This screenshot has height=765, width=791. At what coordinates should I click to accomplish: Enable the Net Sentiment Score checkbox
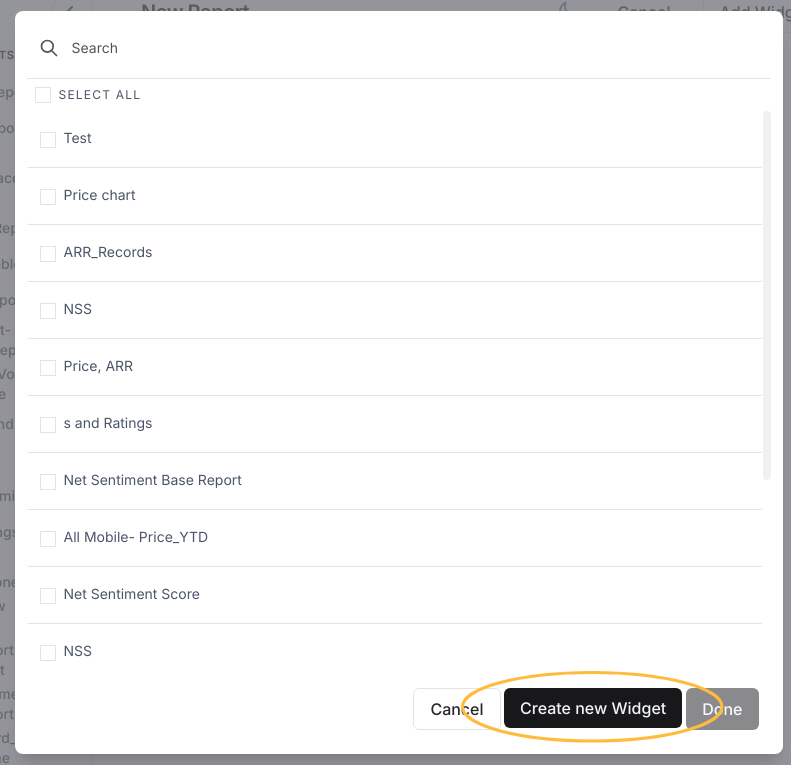[48, 596]
